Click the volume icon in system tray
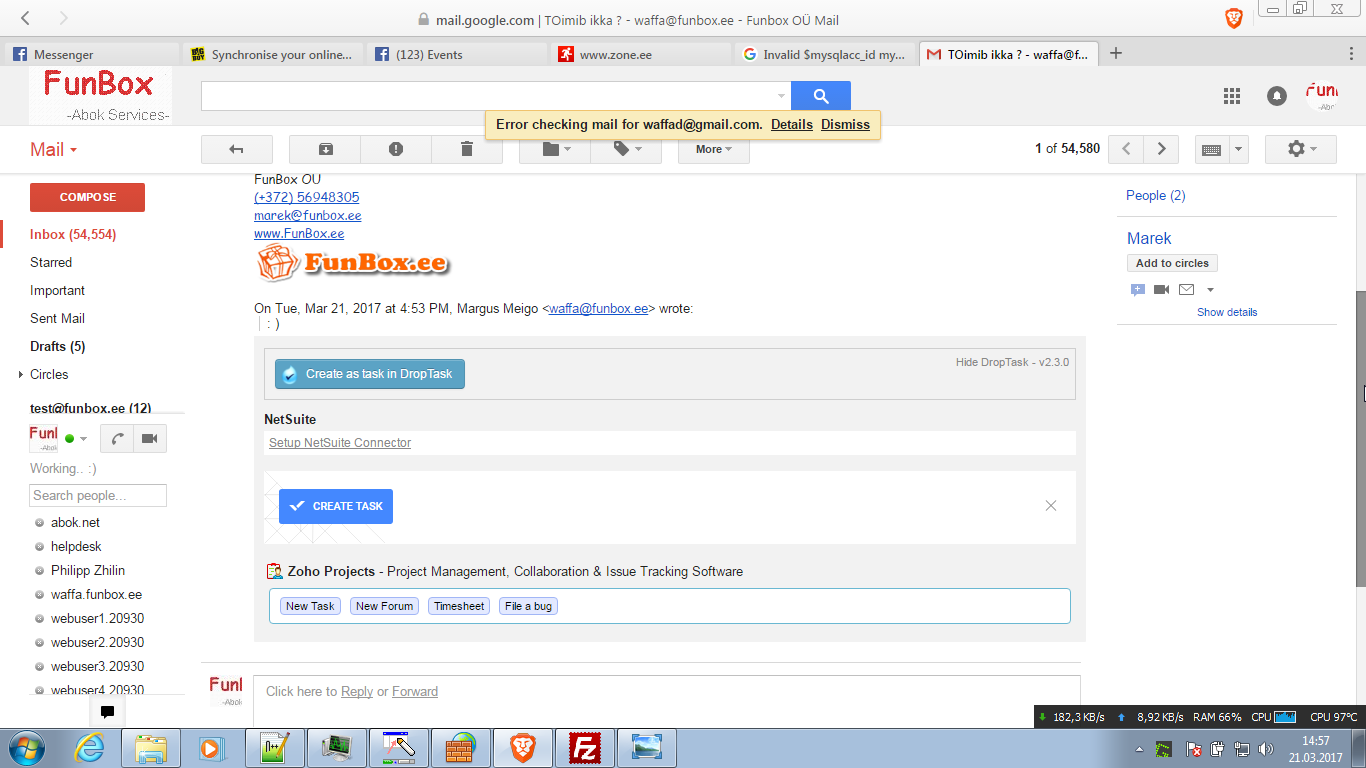Screen dimensions: 1366x768 1266,749
